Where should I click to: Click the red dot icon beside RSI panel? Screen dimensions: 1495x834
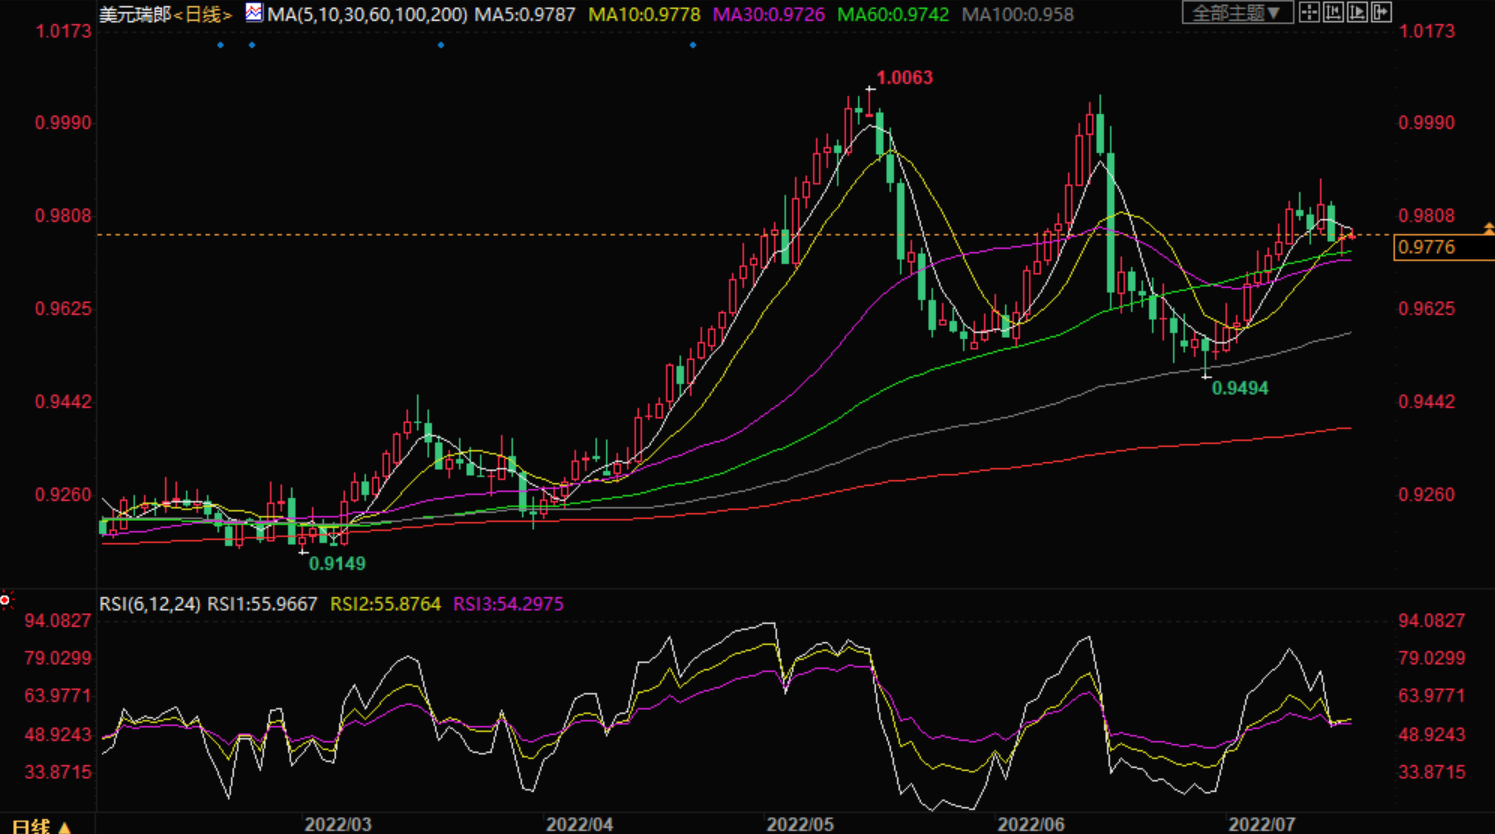(x=5, y=600)
